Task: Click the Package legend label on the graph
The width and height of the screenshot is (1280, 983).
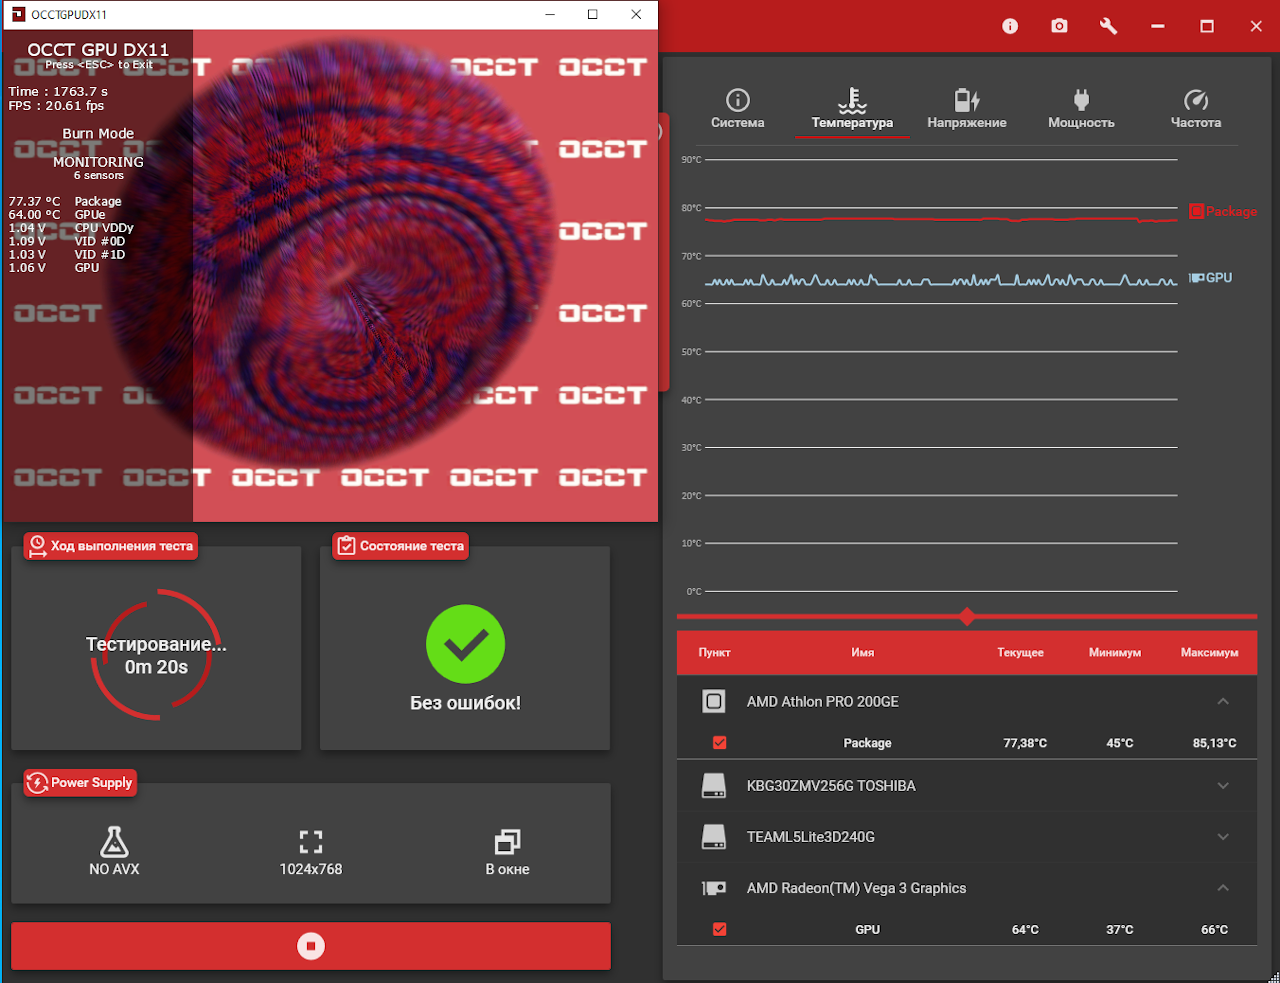Action: (1224, 211)
